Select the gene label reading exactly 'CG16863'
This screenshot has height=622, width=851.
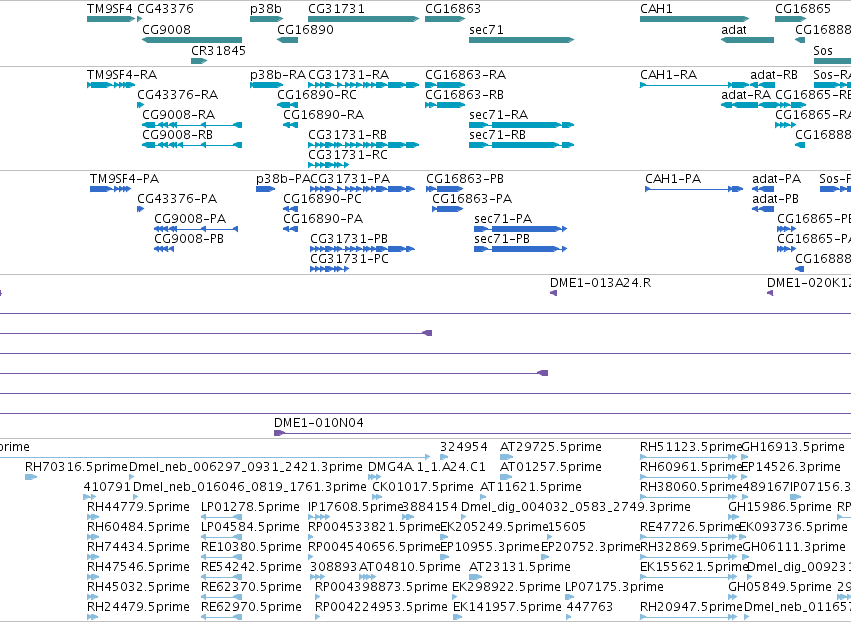[453, 9]
